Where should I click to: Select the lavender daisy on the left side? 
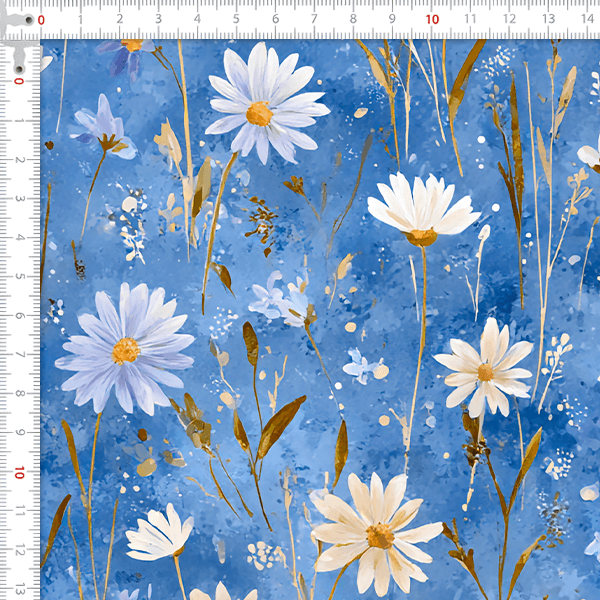tap(125, 348)
